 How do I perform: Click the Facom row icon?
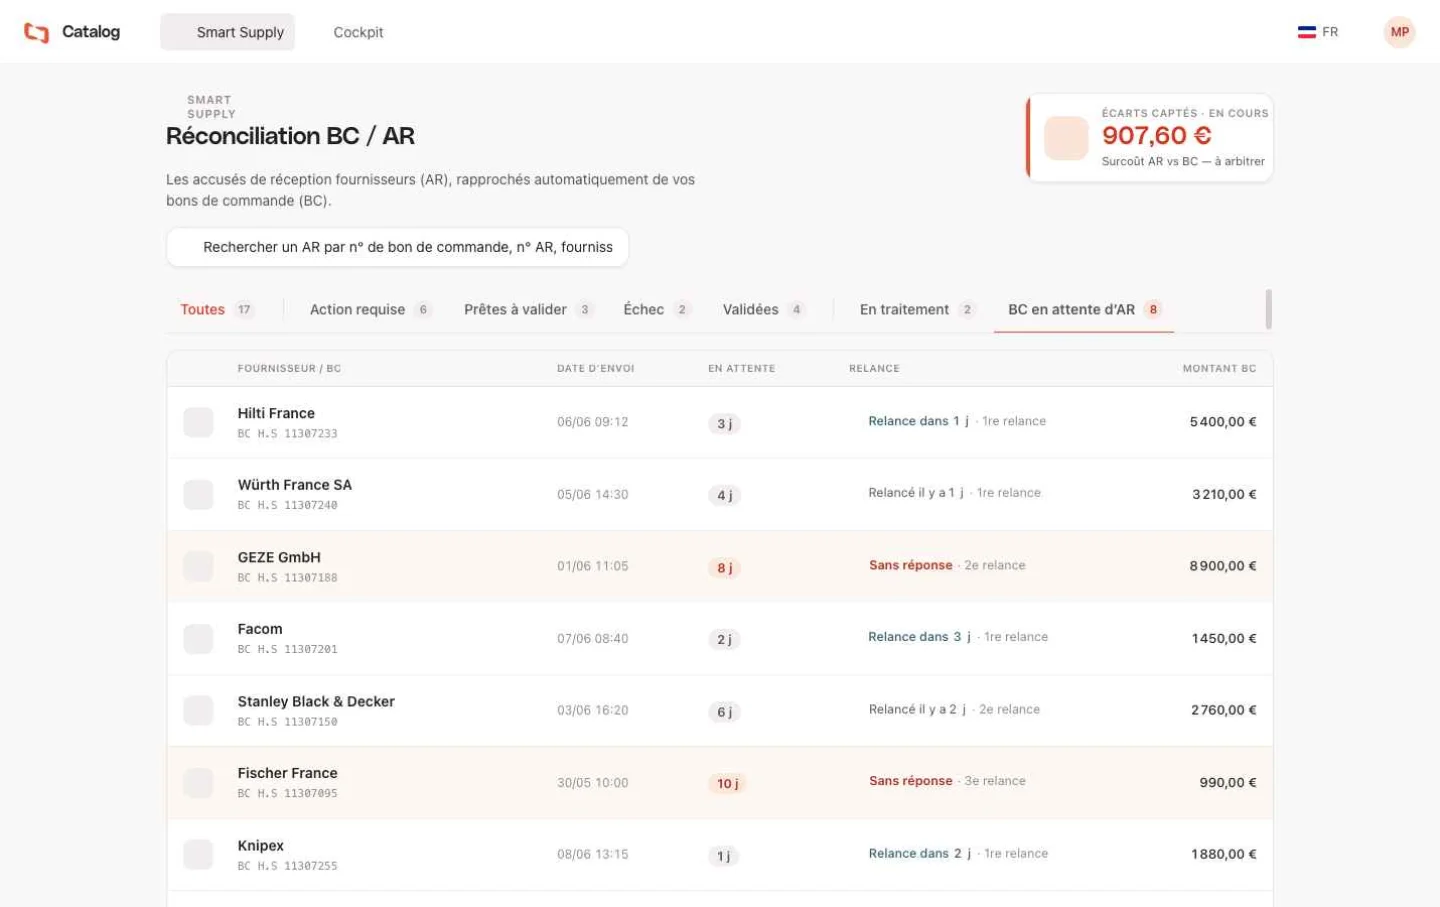(198, 638)
